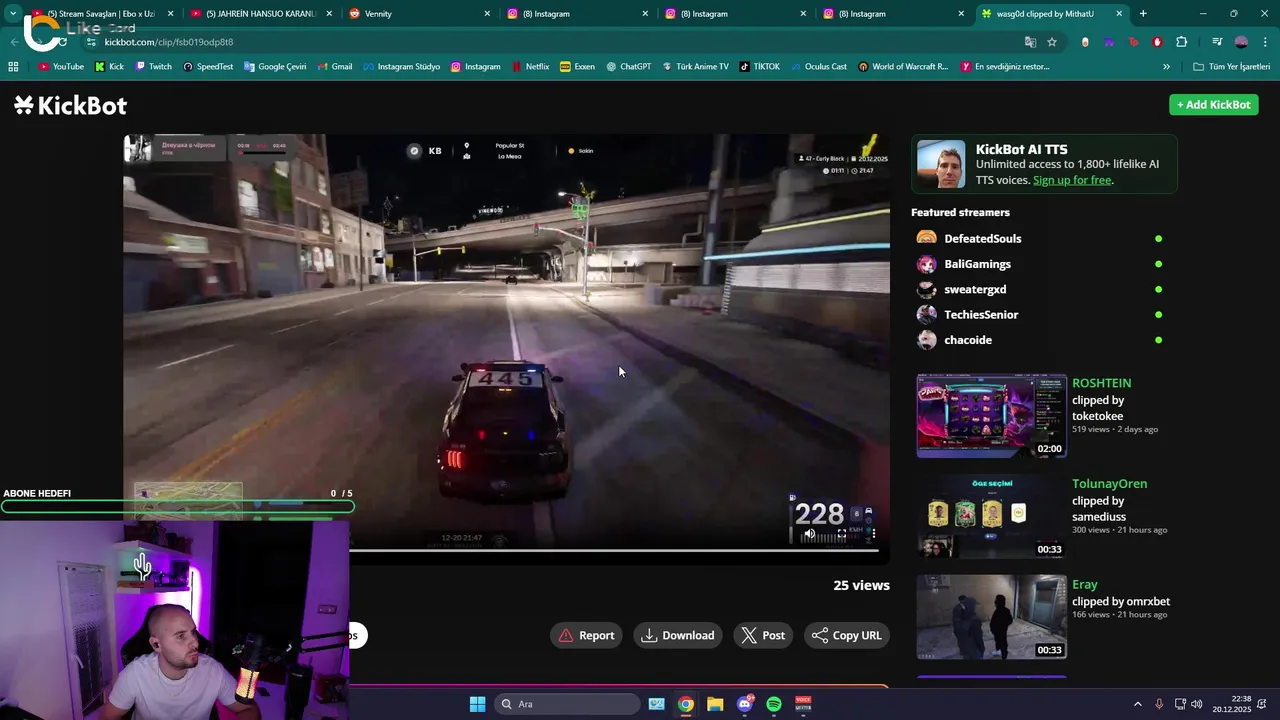
Task: Open the TolunayOren clip thumbnail
Action: (992, 516)
